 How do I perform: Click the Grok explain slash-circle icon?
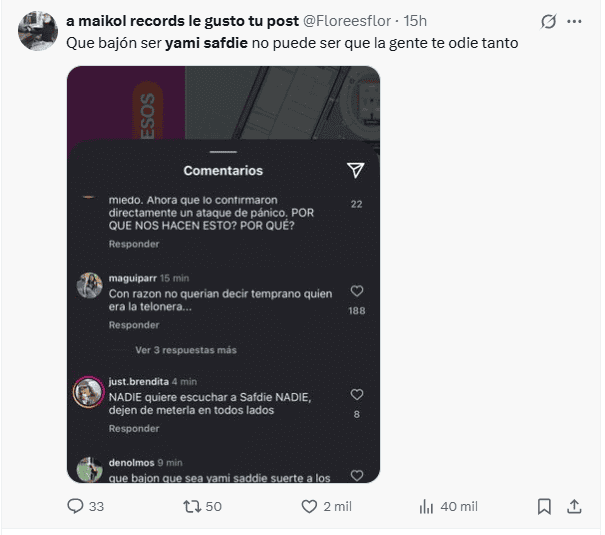(x=548, y=22)
